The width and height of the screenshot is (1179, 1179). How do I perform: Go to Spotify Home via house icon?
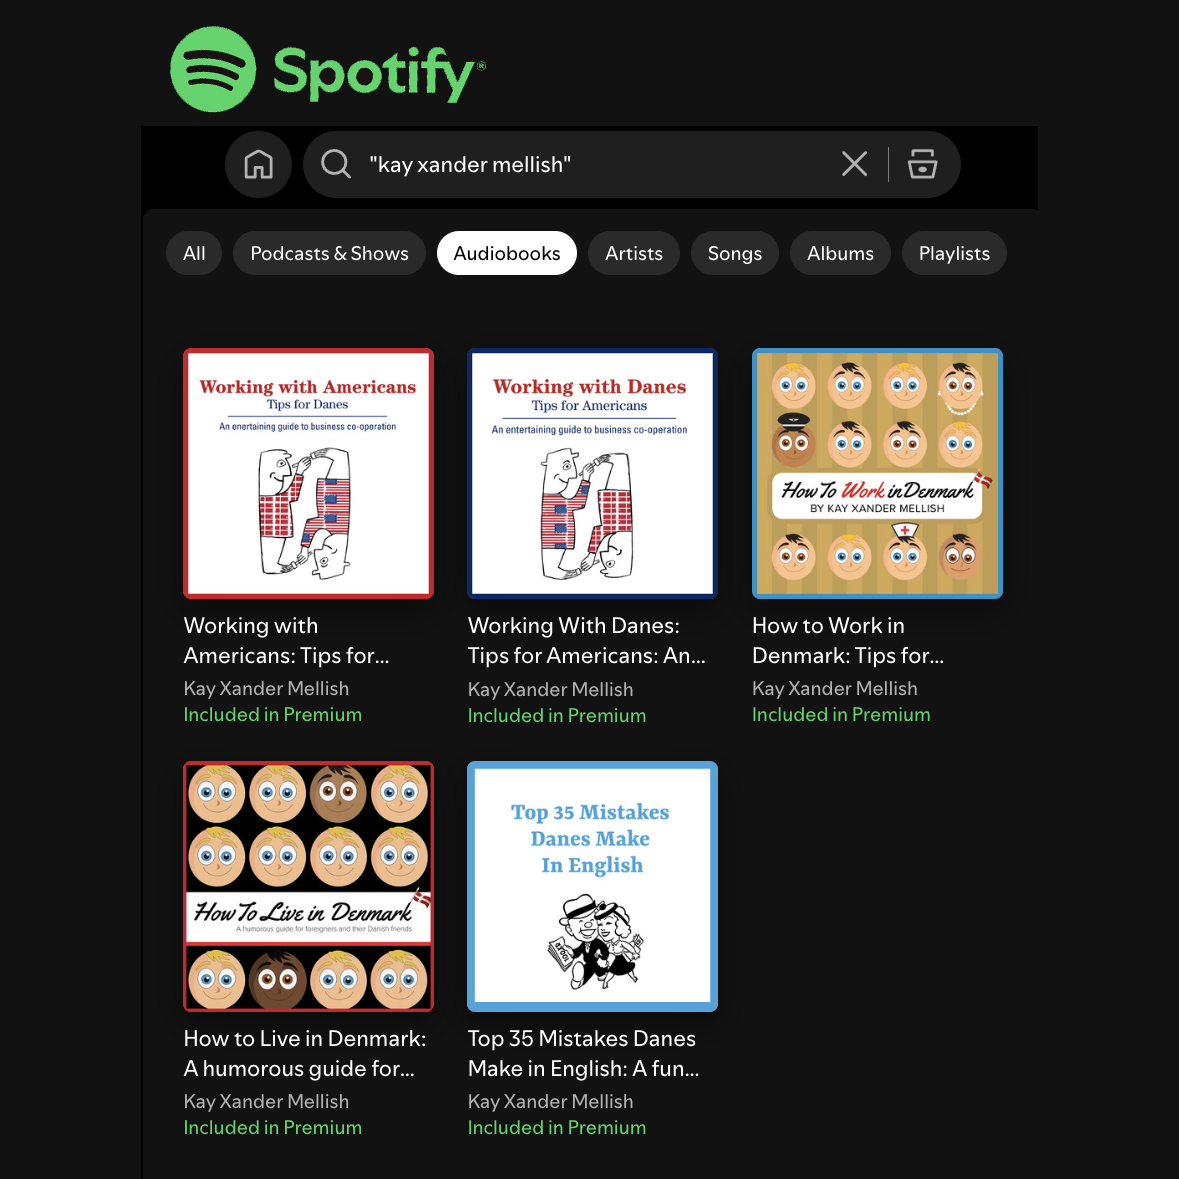pyautogui.click(x=258, y=164)
